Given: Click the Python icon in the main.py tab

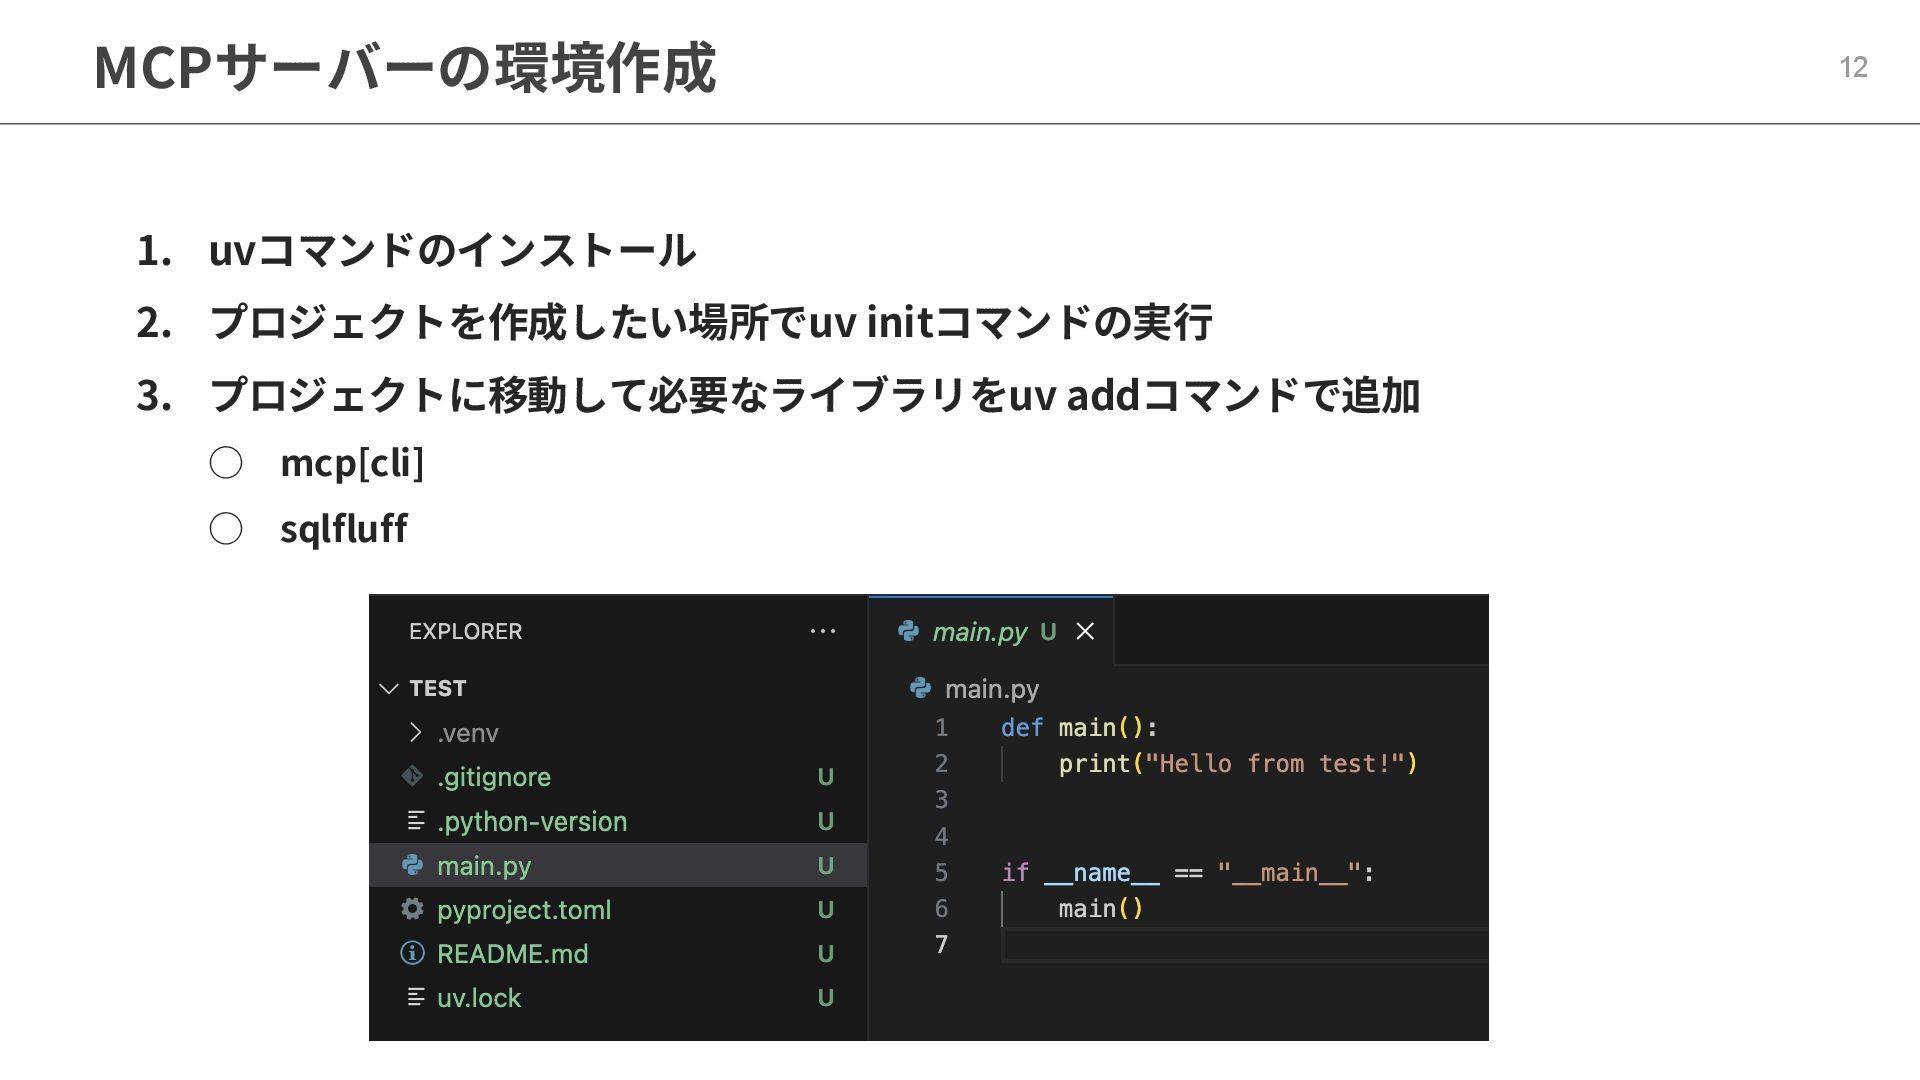Looking at the screenshot, I should (908, 631).
